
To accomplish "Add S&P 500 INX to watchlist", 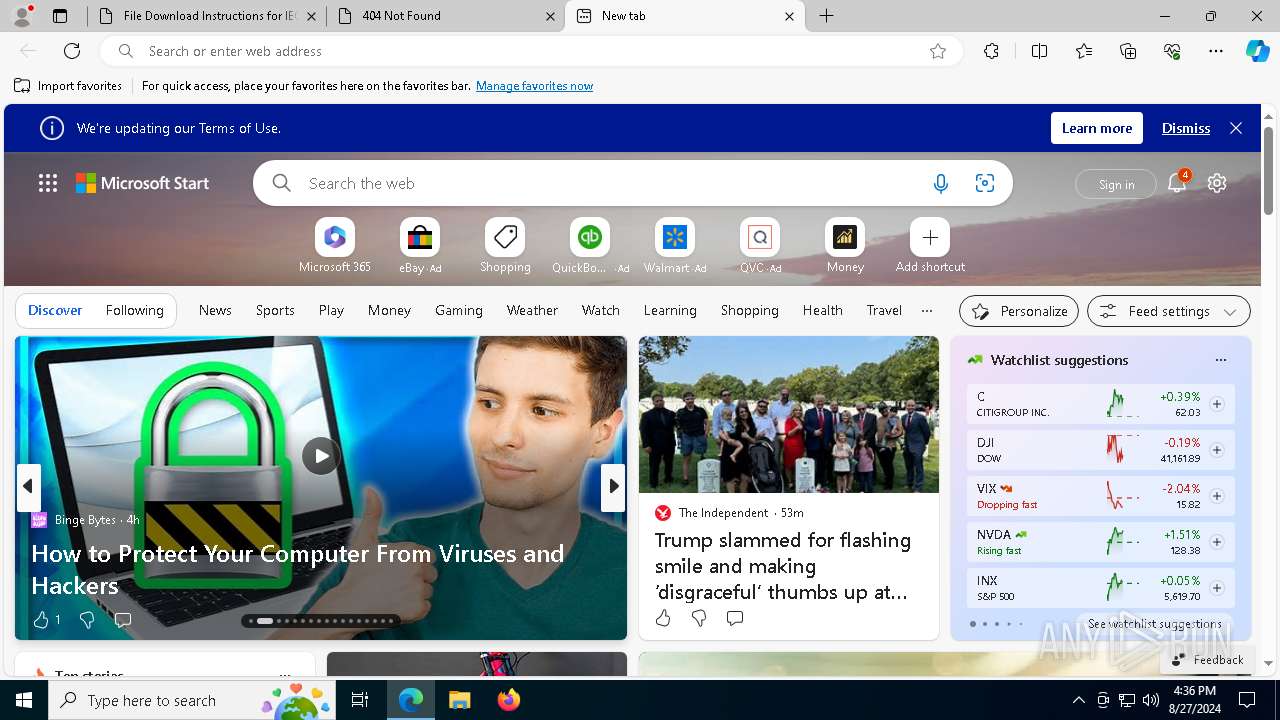I will (x=1217, y=588).
